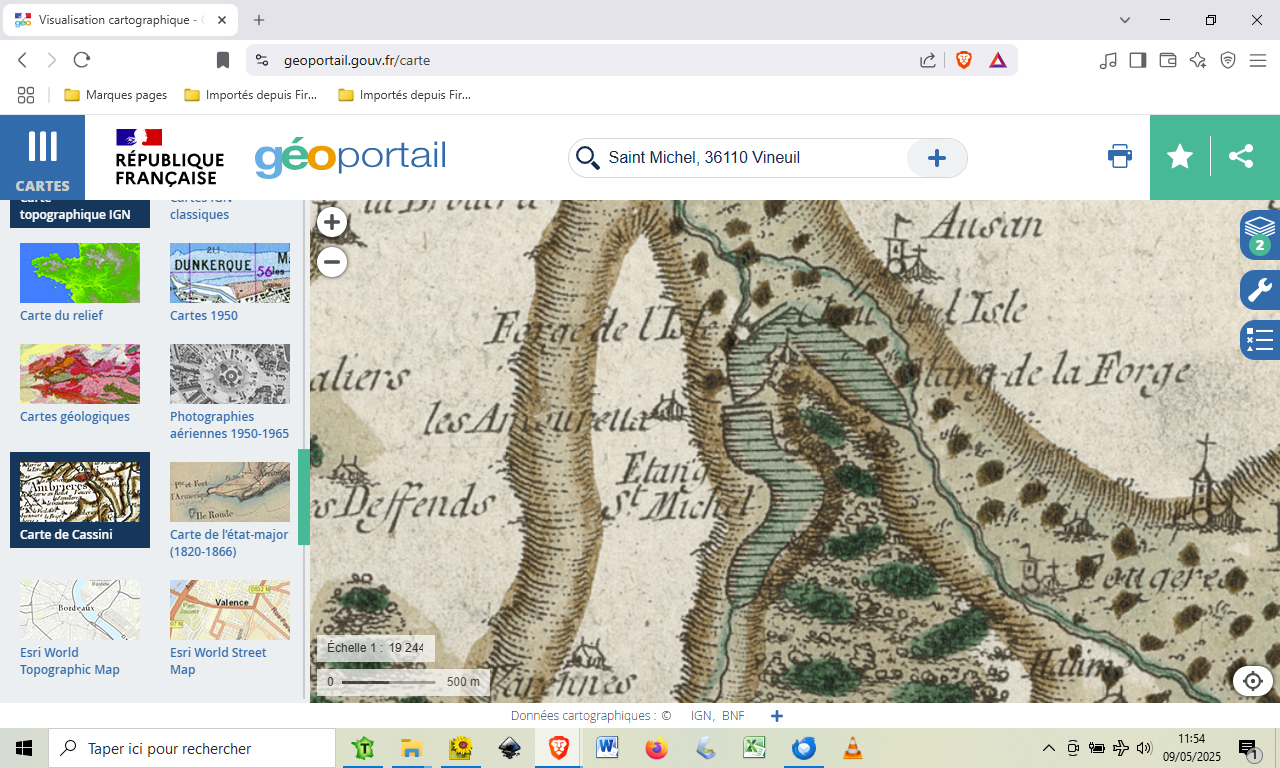Reload the page

(x=82, y=60)
